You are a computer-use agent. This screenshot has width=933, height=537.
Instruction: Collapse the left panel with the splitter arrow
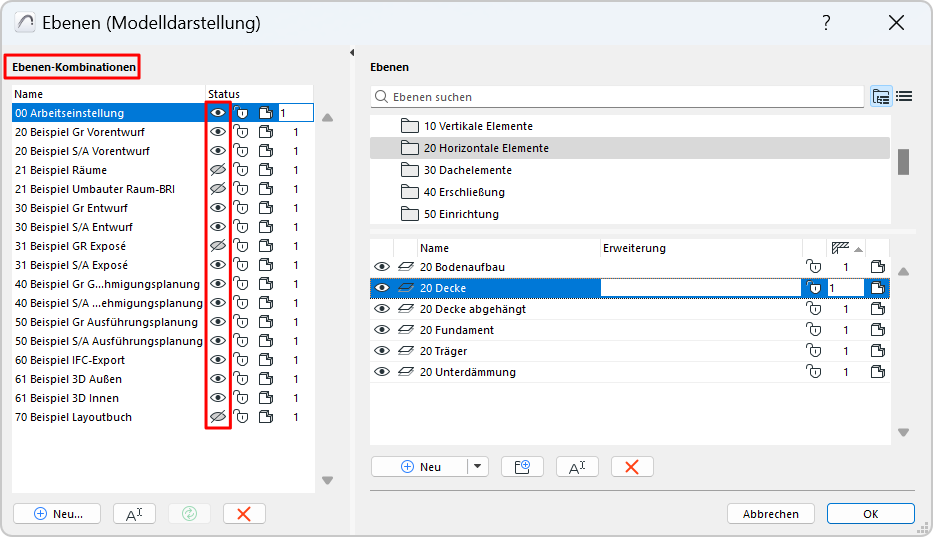352,53
